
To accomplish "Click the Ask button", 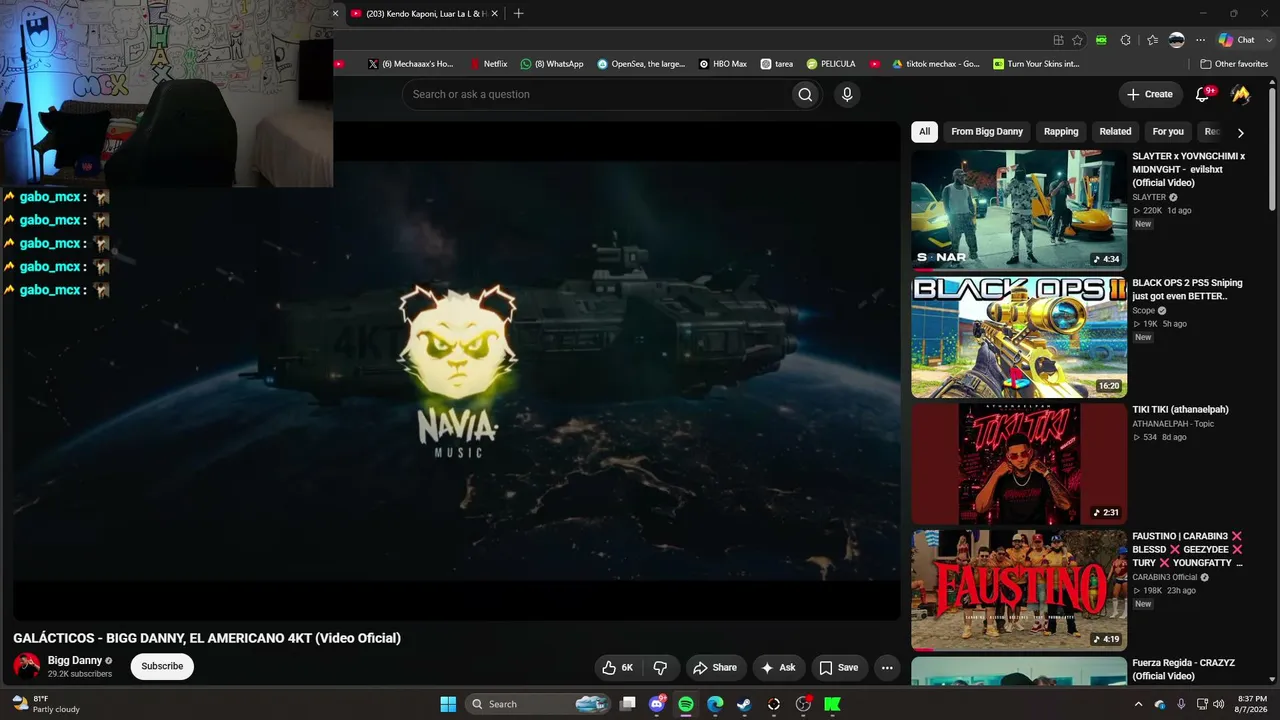I will [778, 667].
